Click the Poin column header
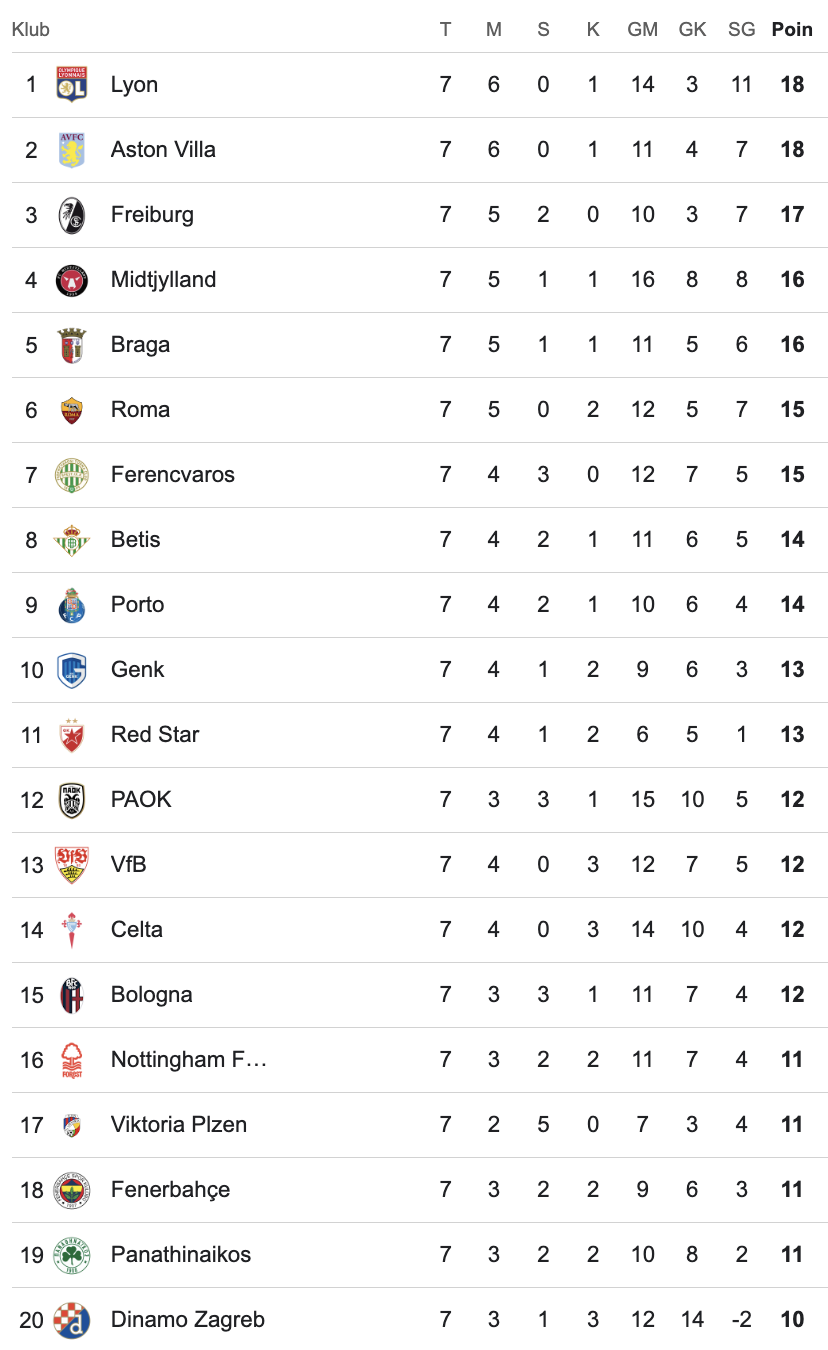 pyautogui.click(x=792, y=30)
